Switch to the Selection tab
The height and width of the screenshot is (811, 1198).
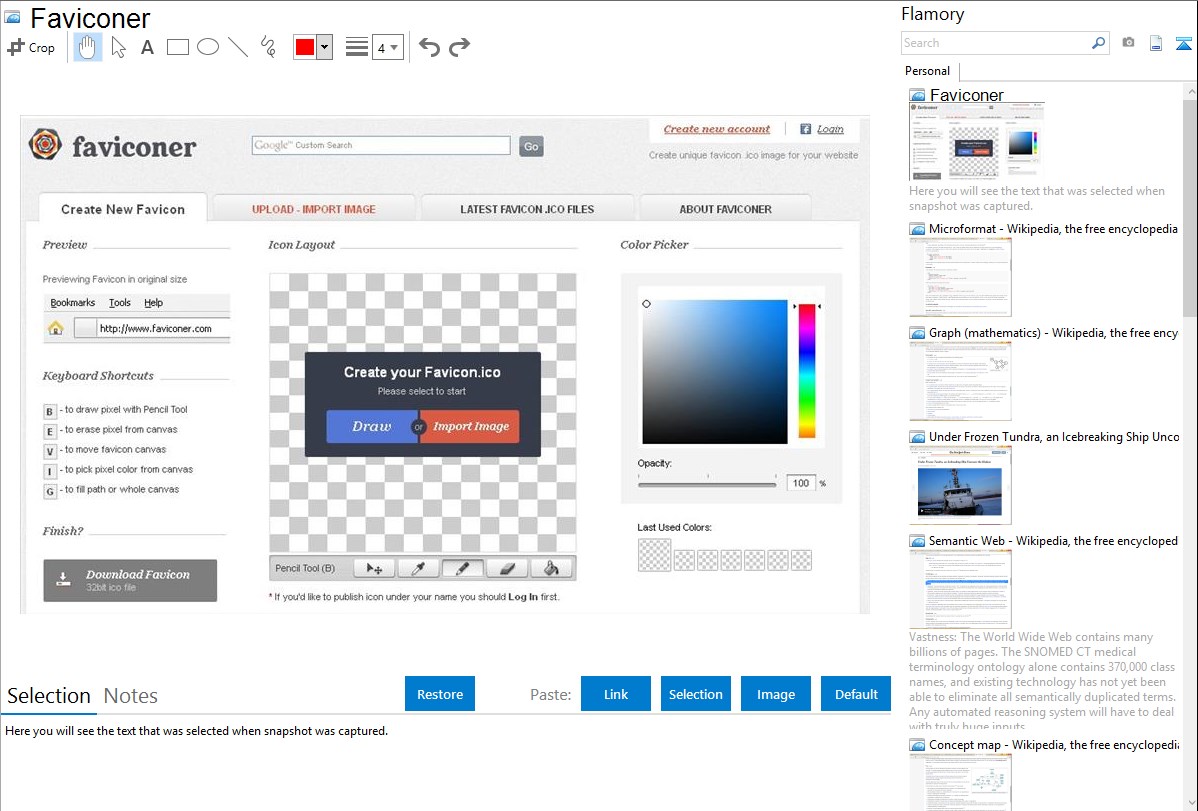(x=49, y=696)
